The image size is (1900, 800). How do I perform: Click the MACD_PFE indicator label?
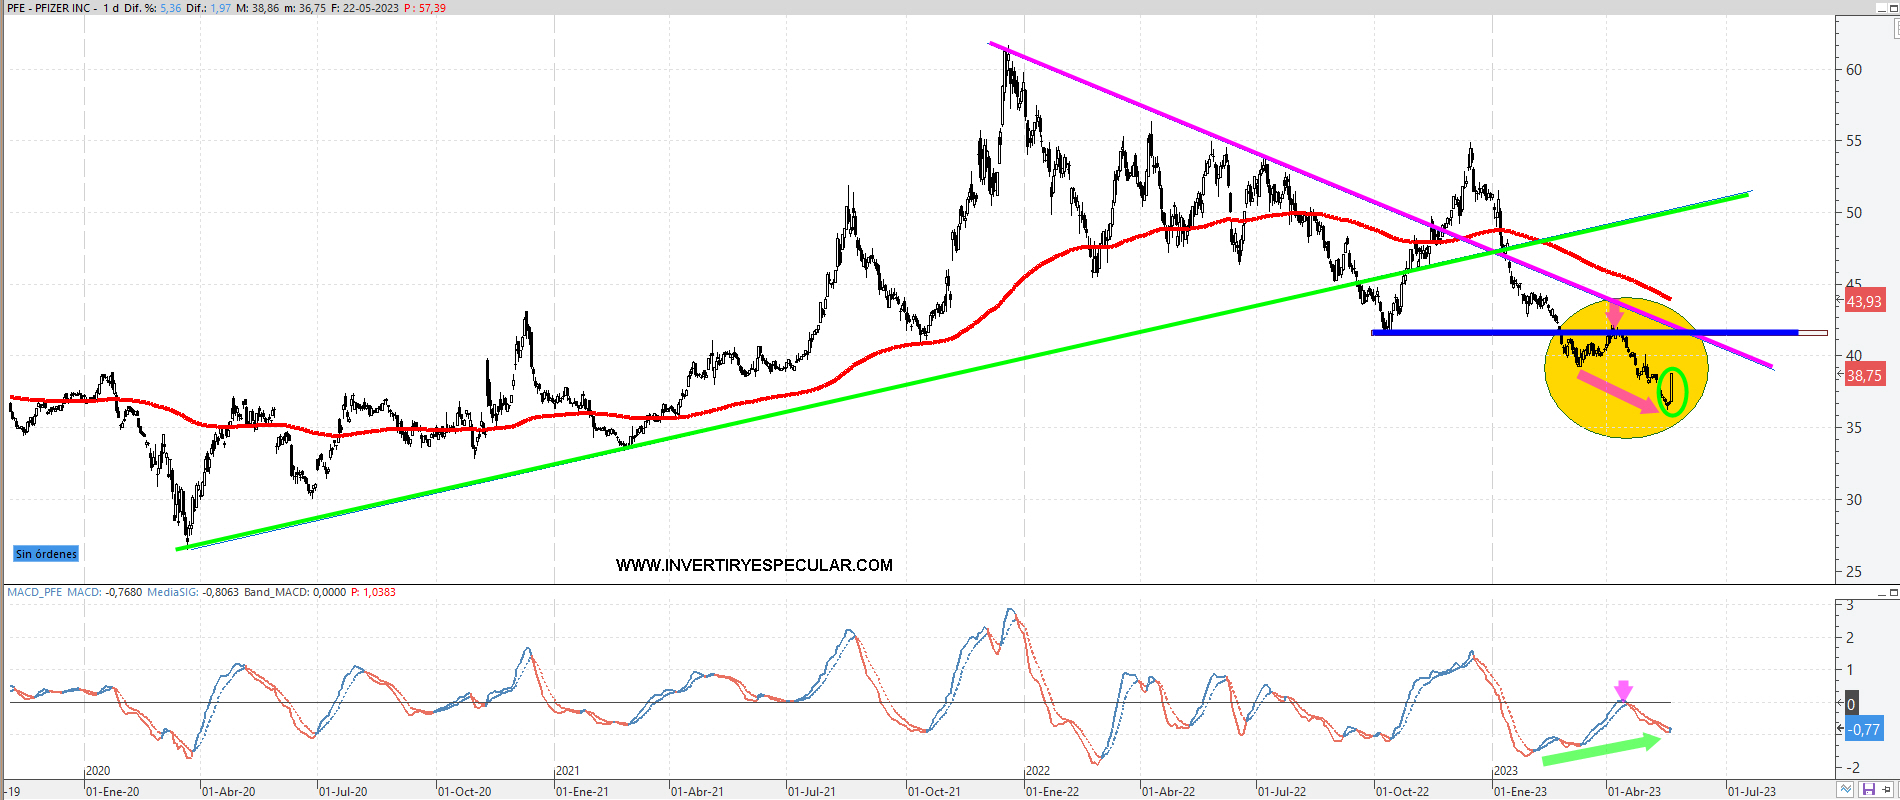(35, 592)
